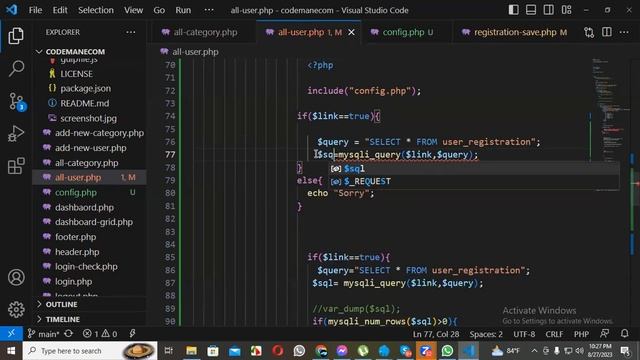Open editor more actions ellipsis
640x360 pixels.
624,32
